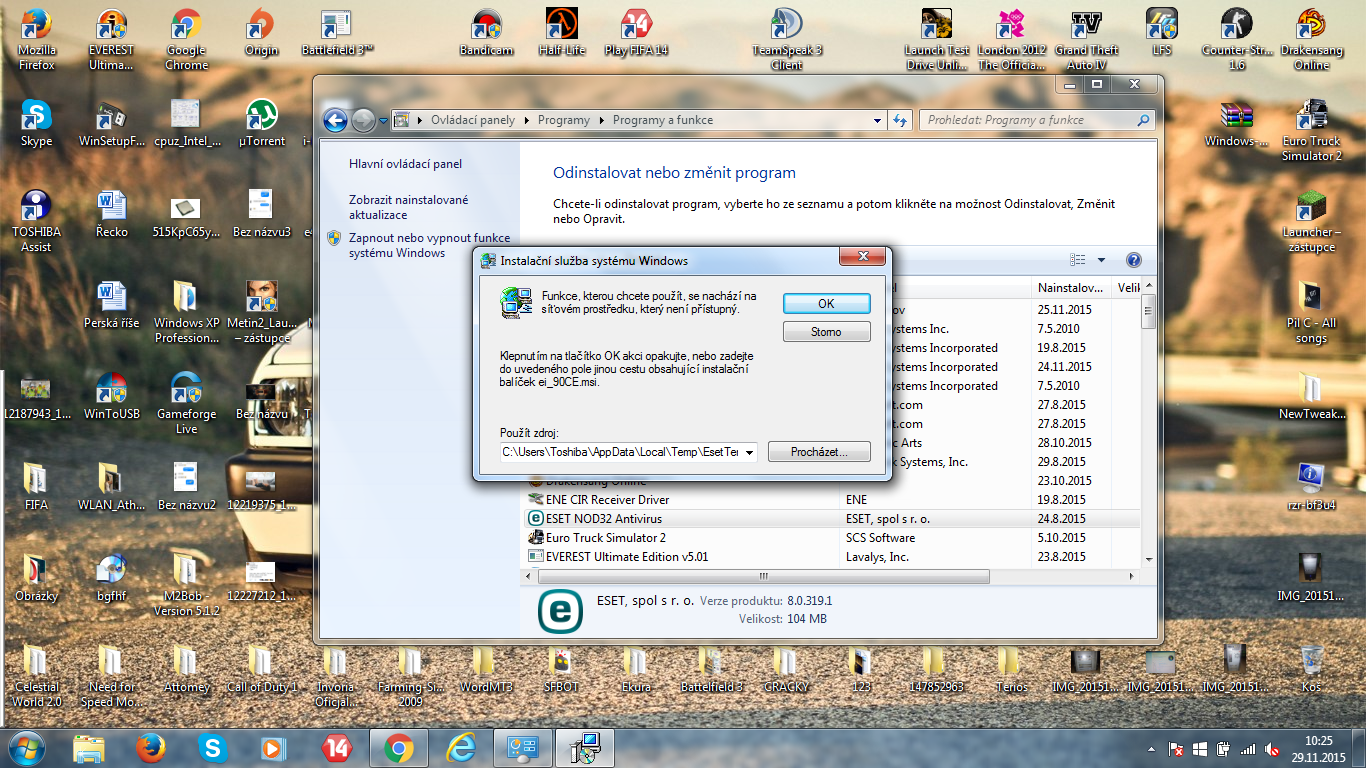Expand the Použít zdroj path dropdown
The height and width of the screenshot is (768, 1366).
(749, 452)
